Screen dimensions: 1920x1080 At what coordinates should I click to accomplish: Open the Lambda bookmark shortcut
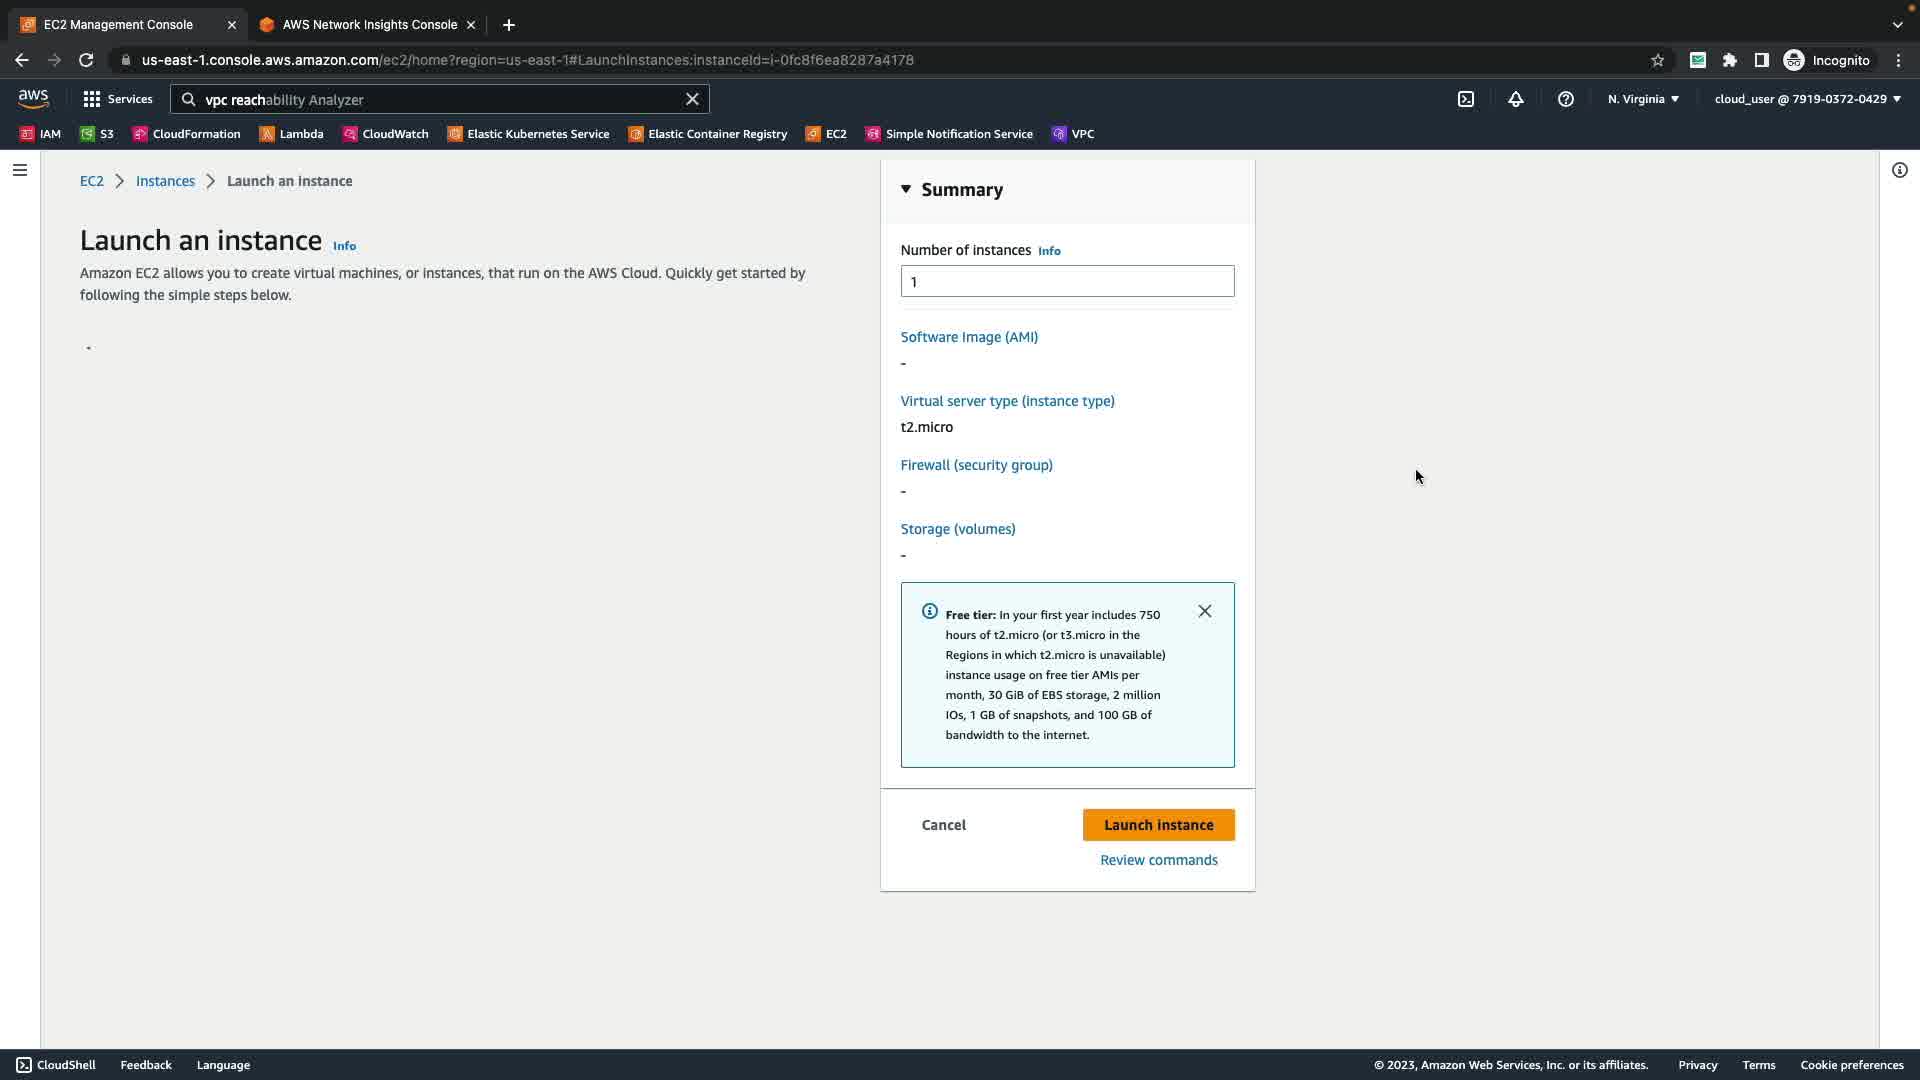(x=291, y=134)
